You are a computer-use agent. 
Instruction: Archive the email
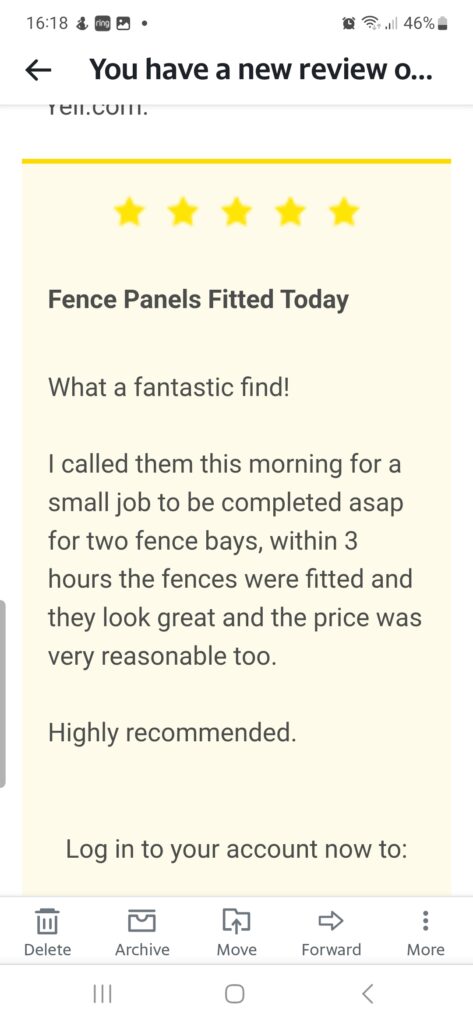click(142, 933)
